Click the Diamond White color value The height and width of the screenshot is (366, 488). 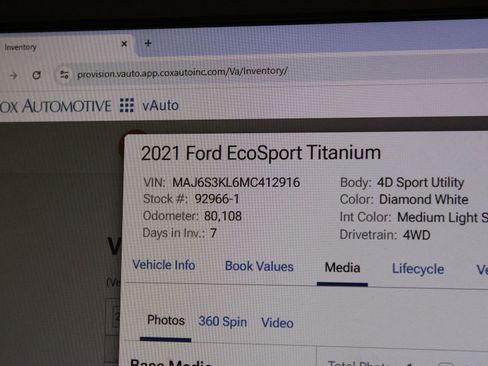pos(424,199)
